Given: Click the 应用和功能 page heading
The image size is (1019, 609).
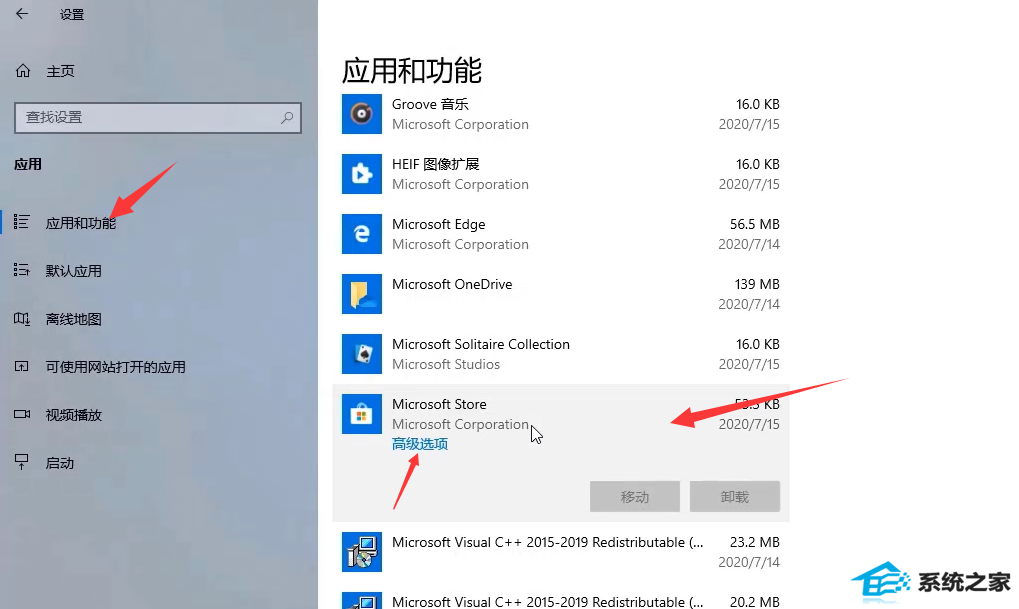Looking at the screenshot, I should click(412, 70).
